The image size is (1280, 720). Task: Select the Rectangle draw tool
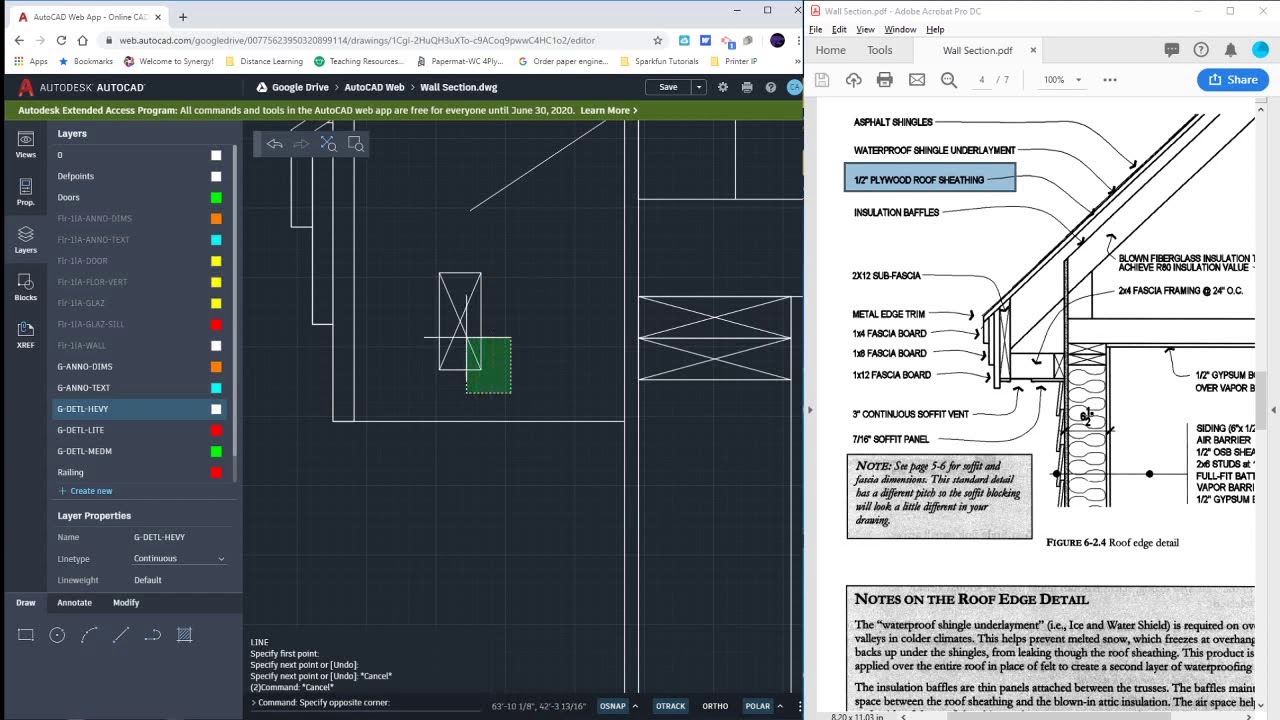[x=26, y=635]
